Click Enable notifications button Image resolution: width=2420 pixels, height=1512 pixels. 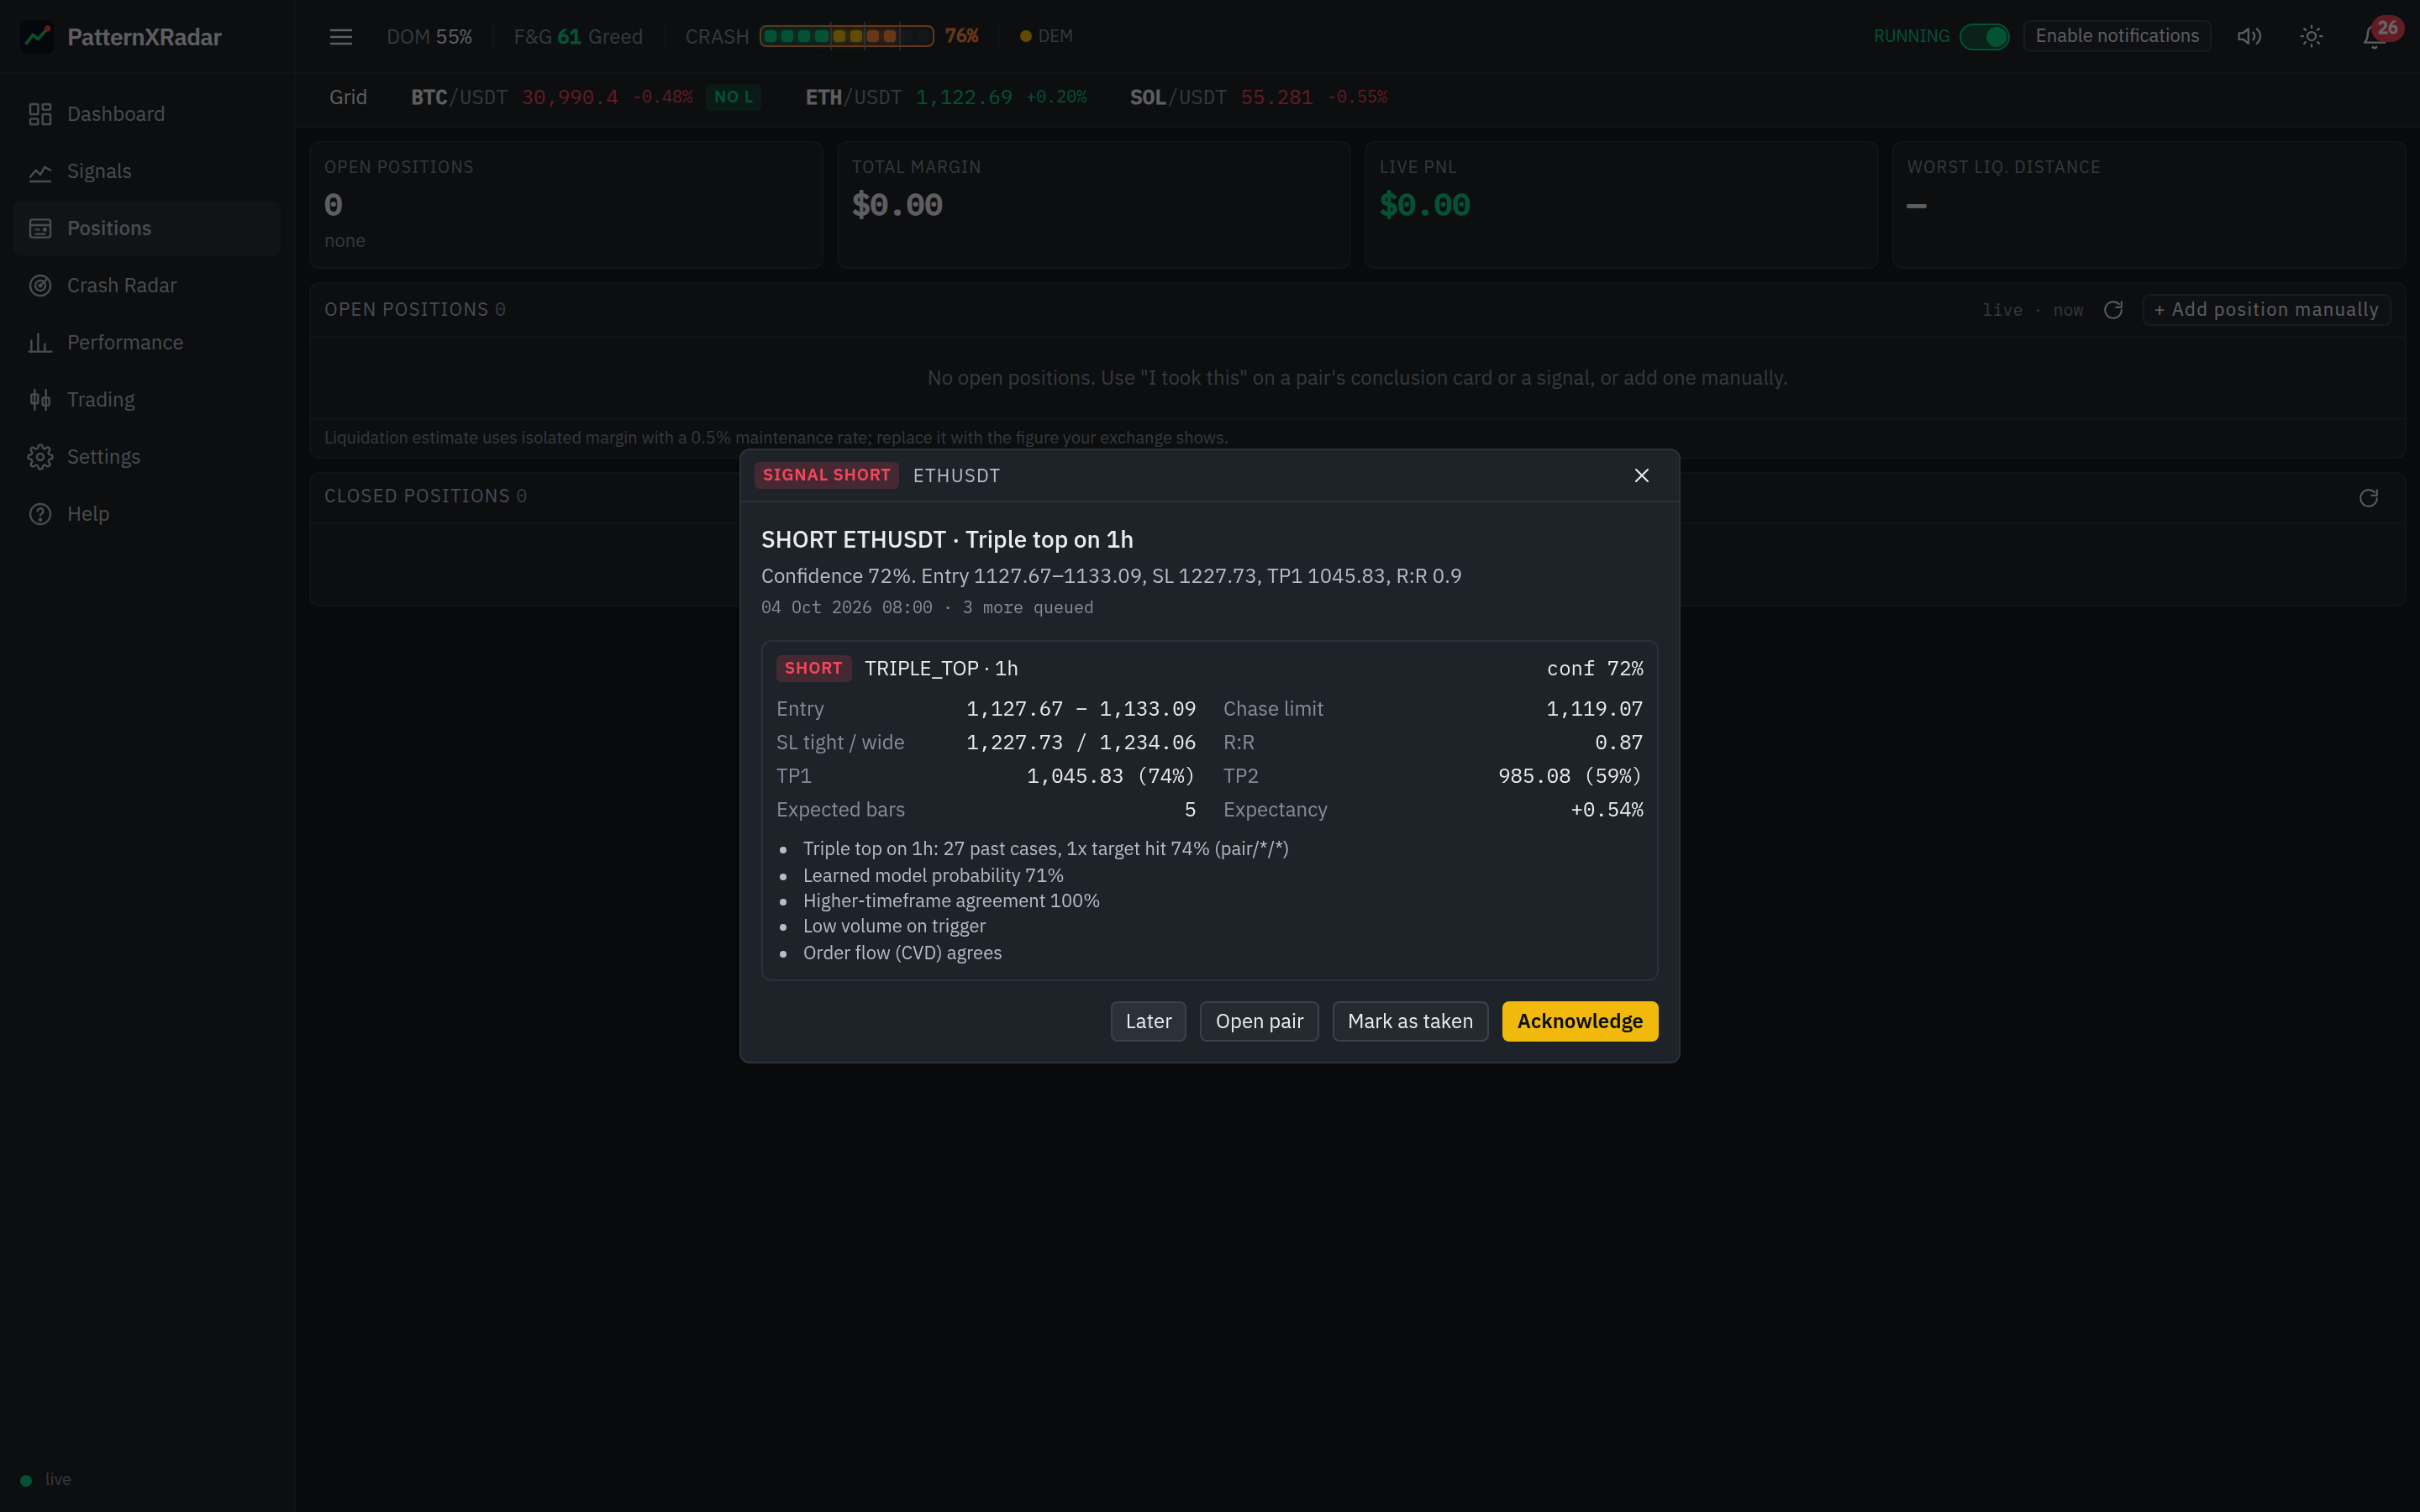click(2117, 36)
